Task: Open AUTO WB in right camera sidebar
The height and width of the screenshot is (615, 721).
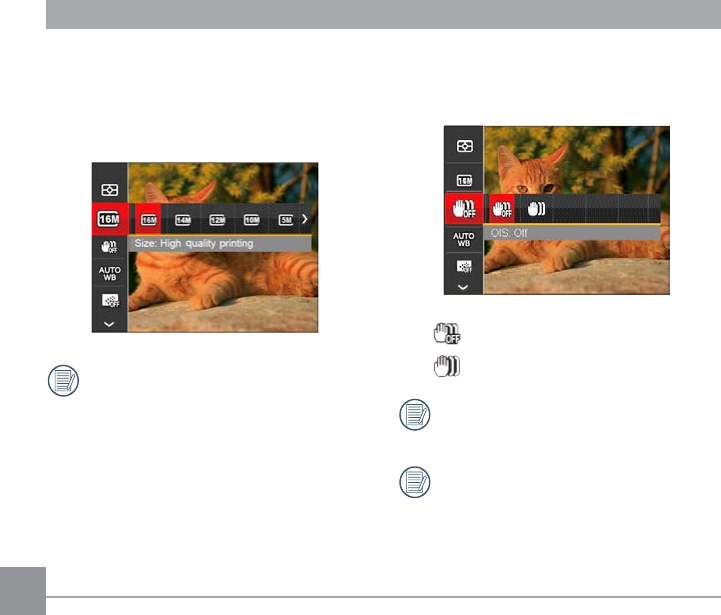Action: 464,239
